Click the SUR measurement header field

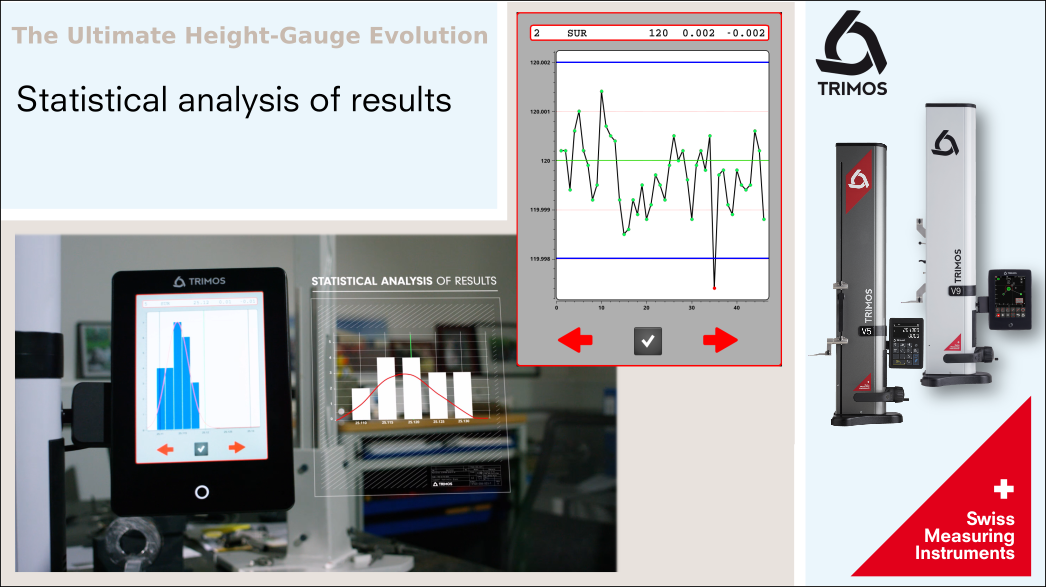(650, 33)
